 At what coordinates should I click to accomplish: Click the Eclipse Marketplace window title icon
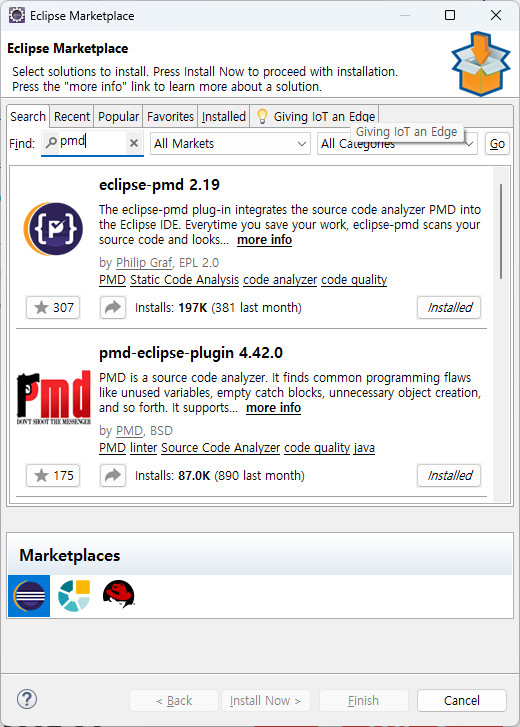[x=17, y=15]
